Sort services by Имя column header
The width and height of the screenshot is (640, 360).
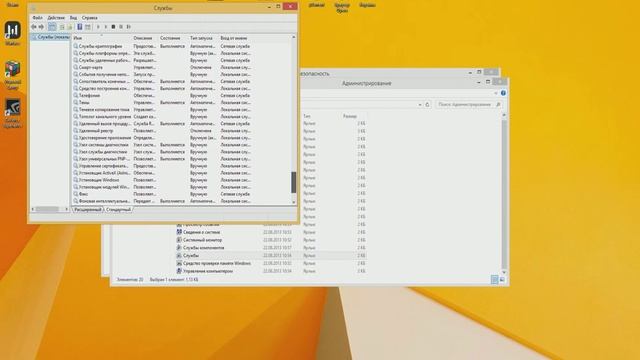(102, 38)
